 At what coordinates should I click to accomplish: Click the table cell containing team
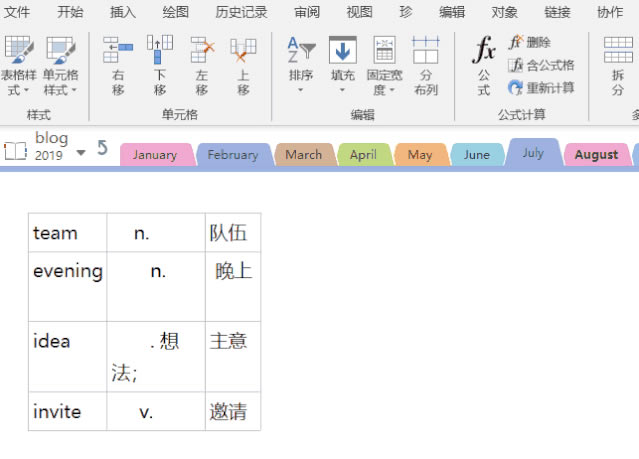68,232
